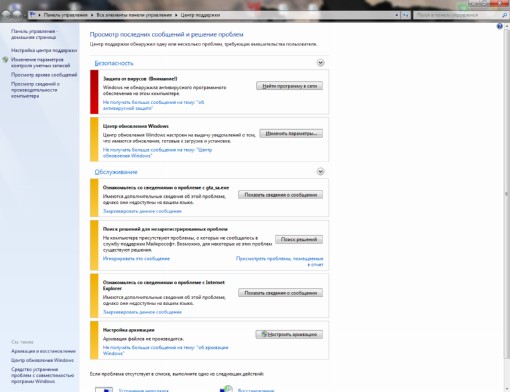Show message details for the Internet Explorer problem
510x392 pixels.
[x=280, y=293]
